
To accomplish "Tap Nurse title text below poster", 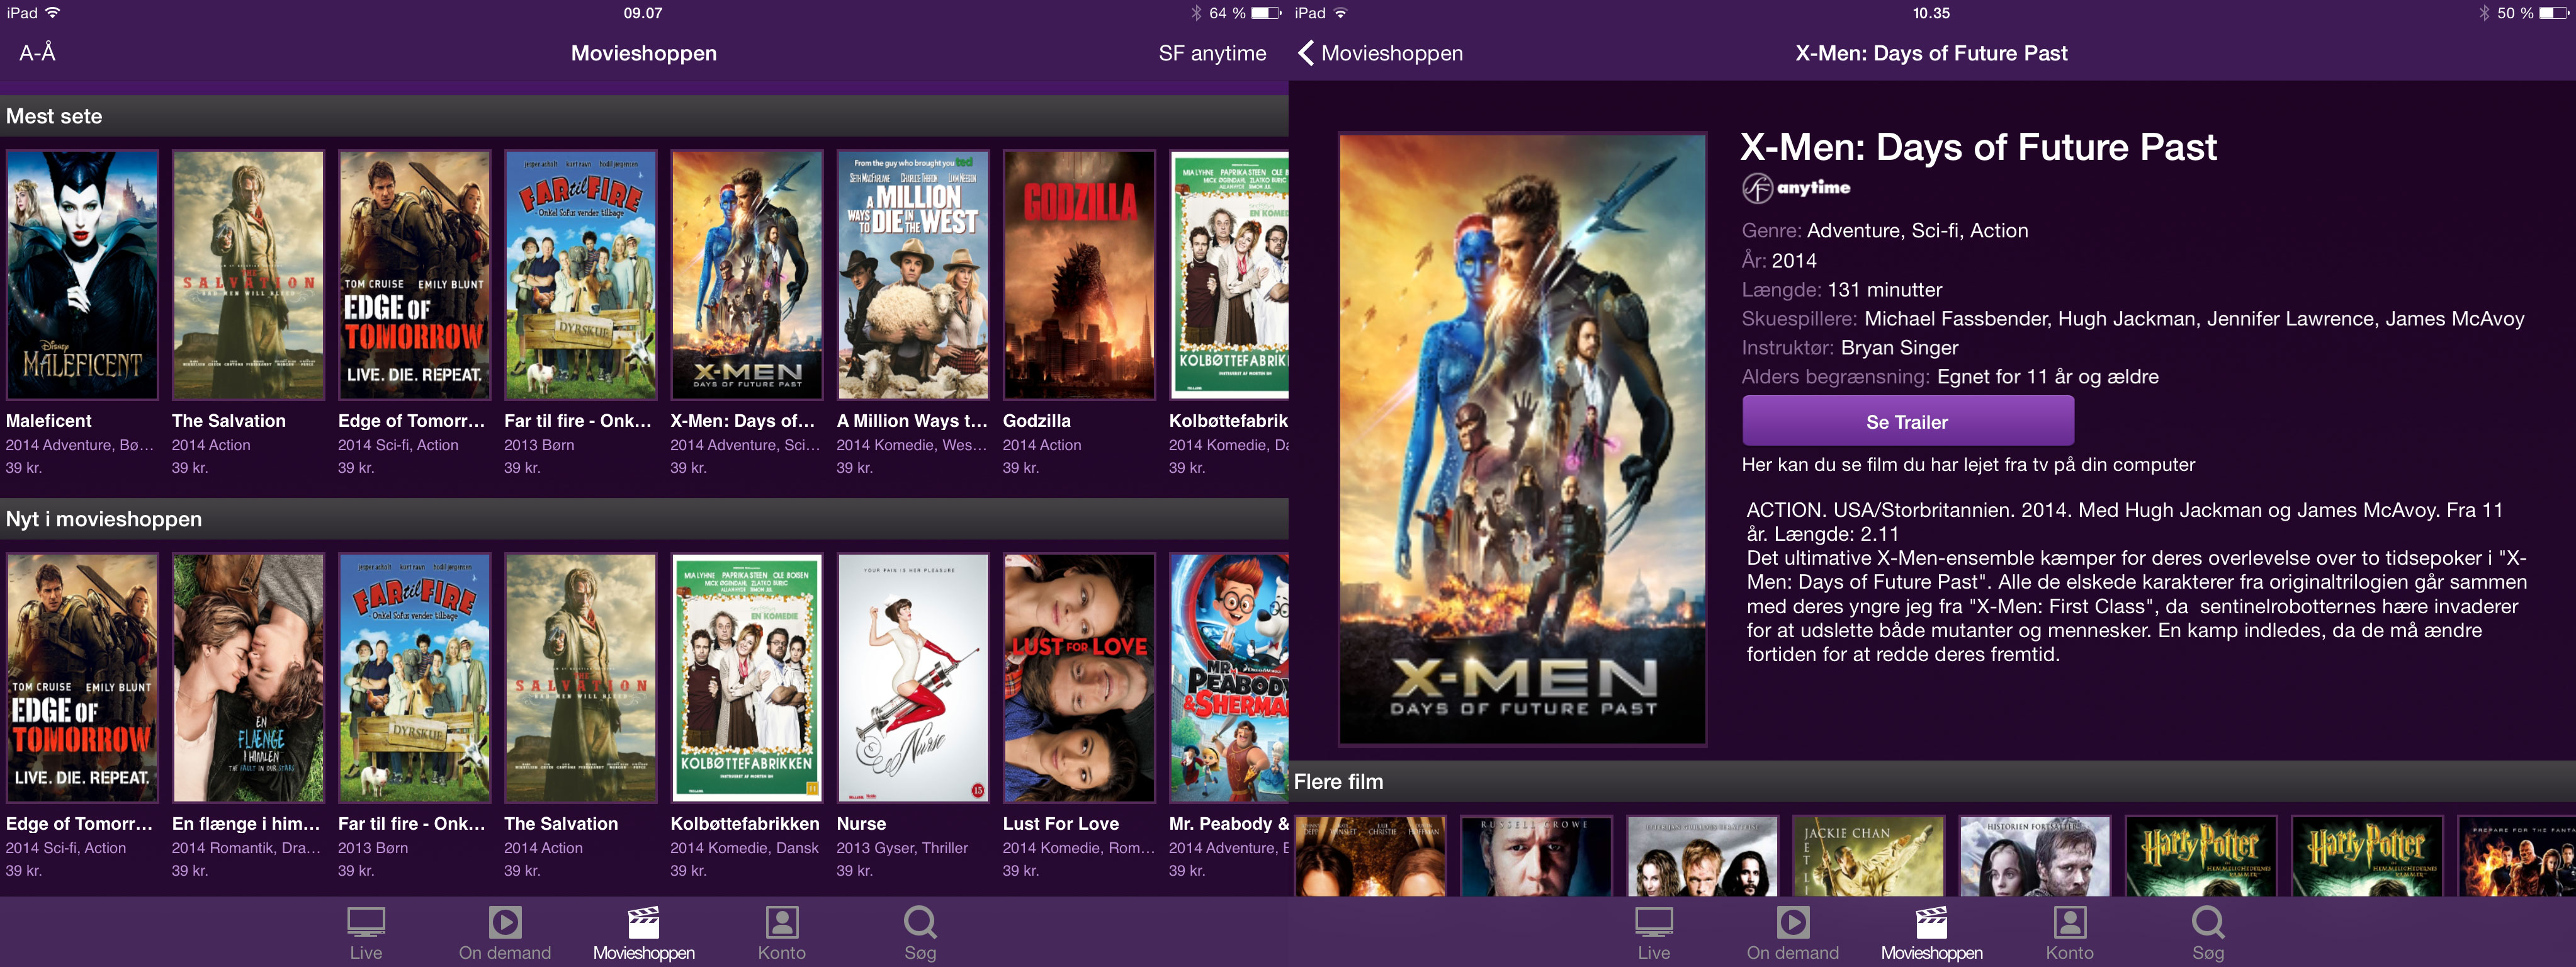I will pyautogui.click(x=861, y=824).
